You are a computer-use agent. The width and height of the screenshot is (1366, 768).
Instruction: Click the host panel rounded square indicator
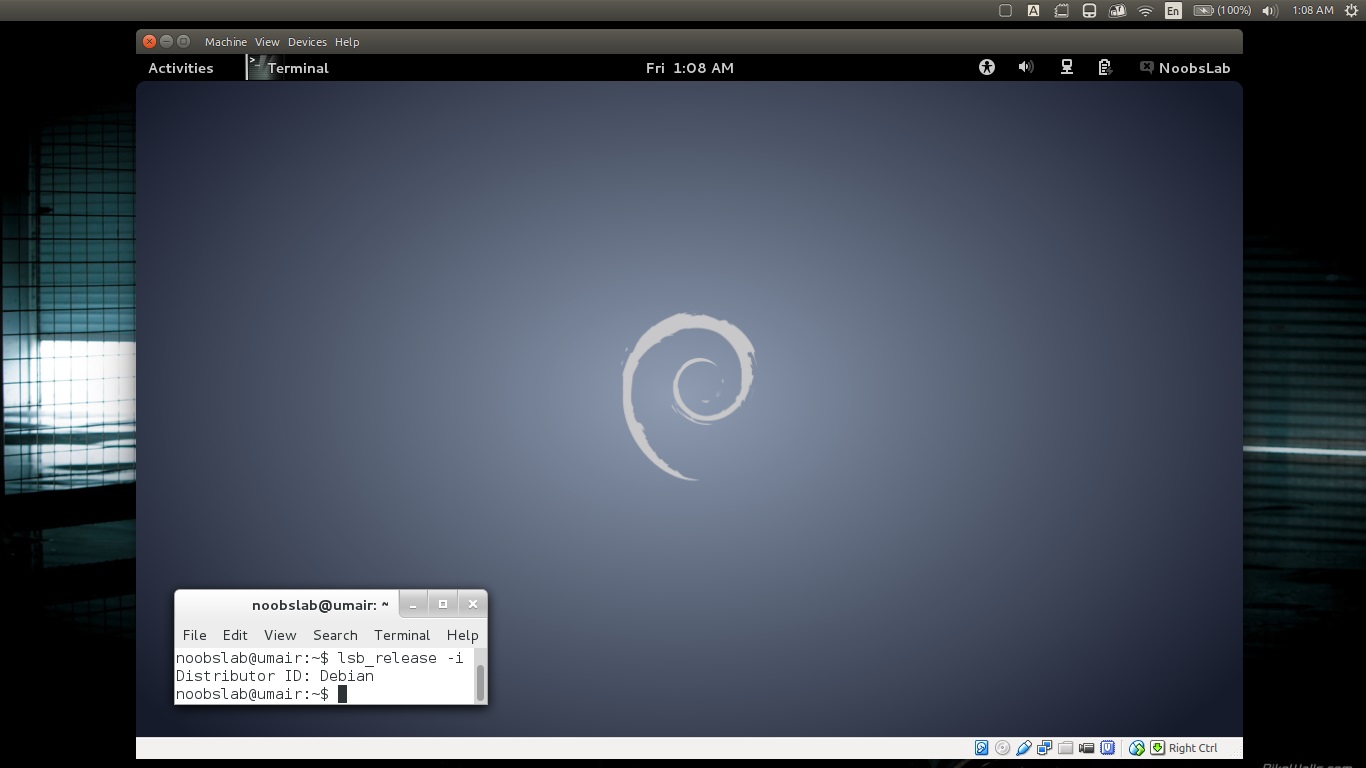pyautogui.click(x=1005, y=10)
